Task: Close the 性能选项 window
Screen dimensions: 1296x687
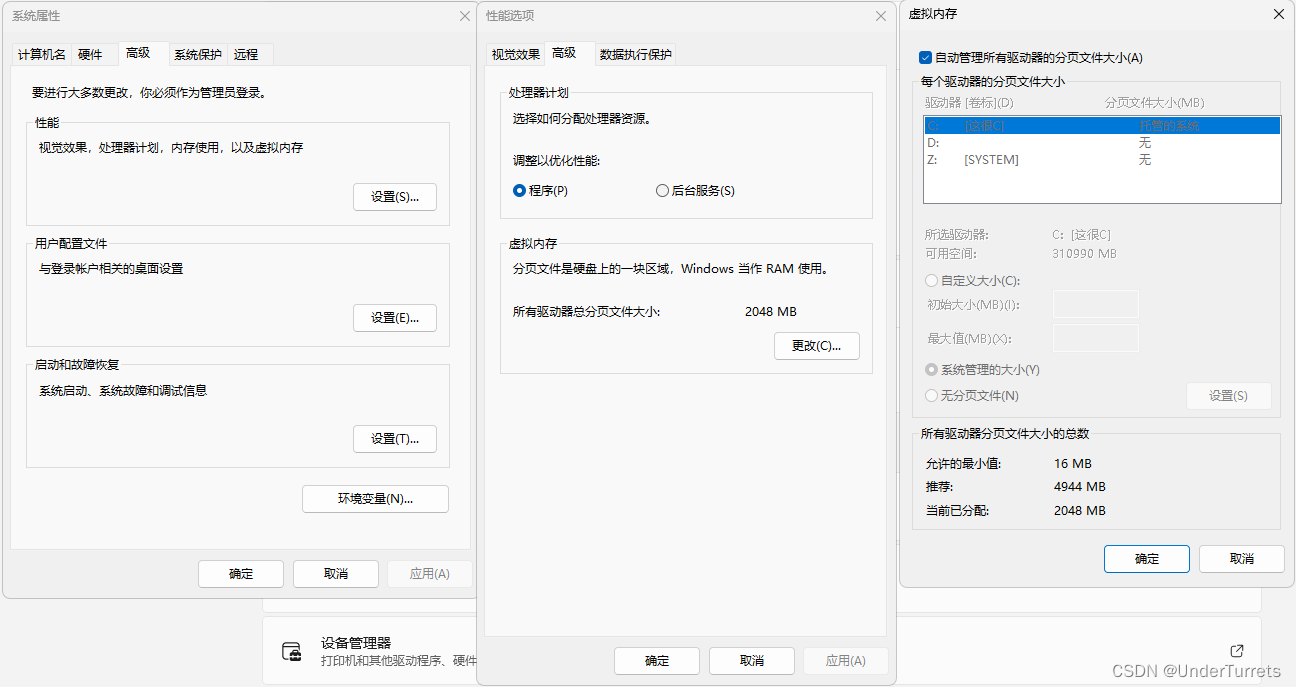Action: pyautogui.click(x=881, y=16)
